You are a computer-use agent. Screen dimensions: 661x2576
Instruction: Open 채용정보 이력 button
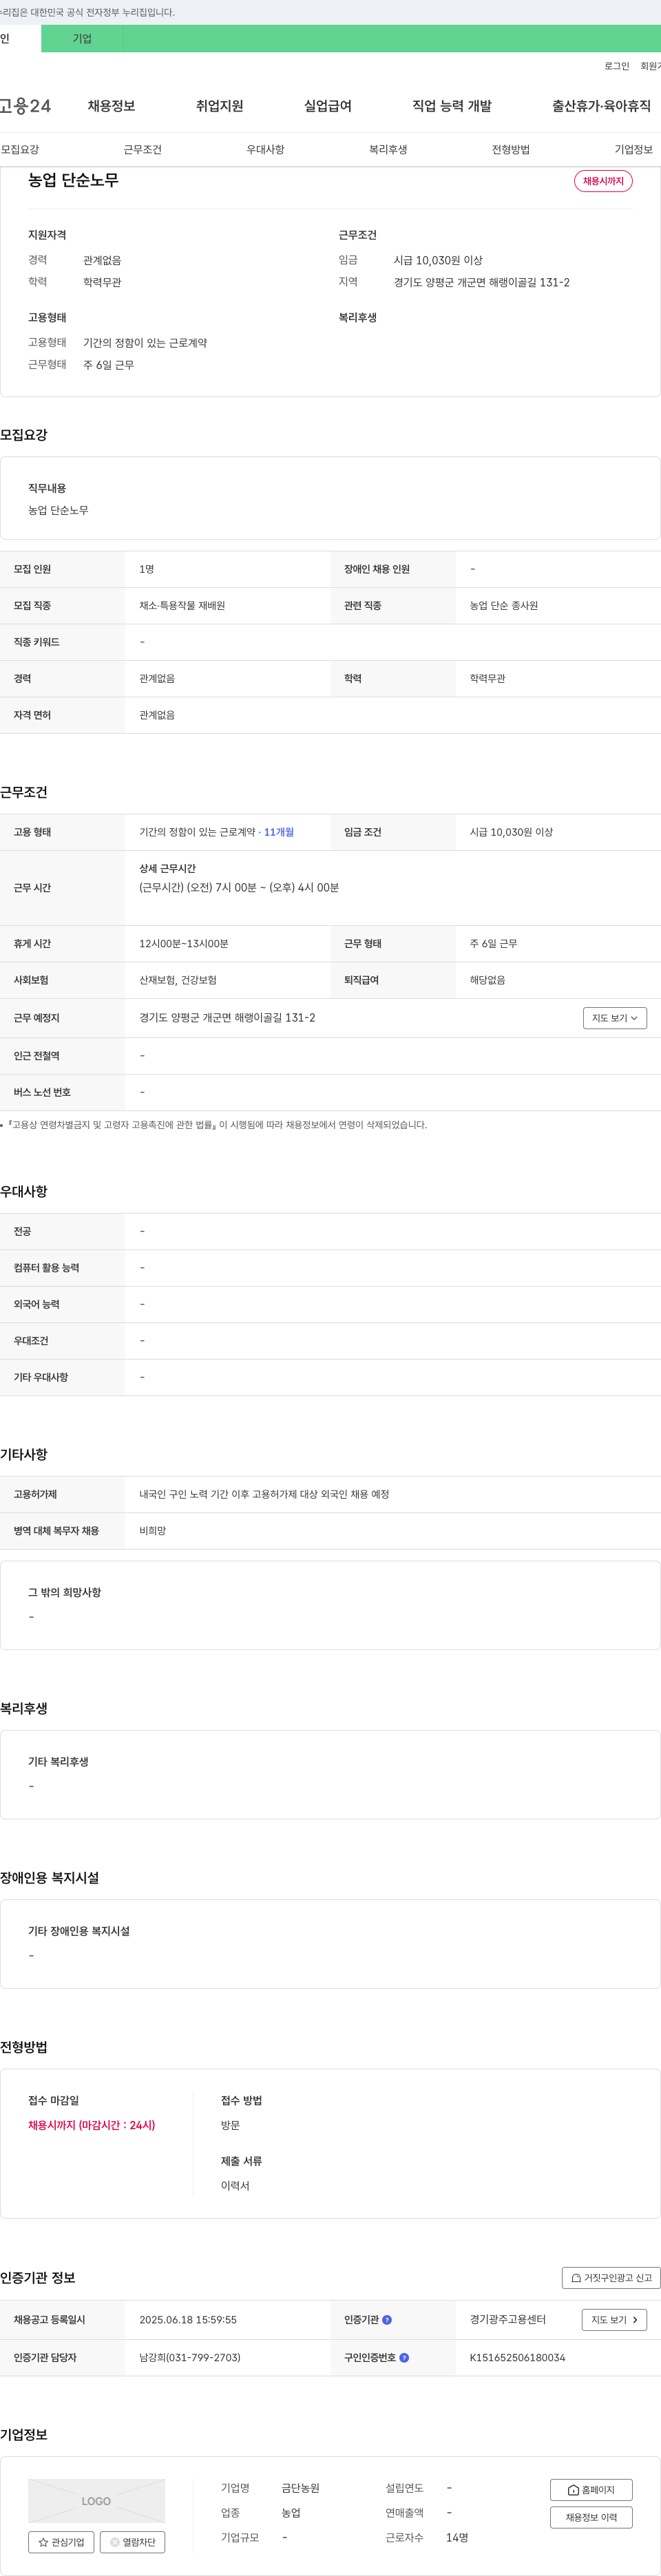(591, 2518)
